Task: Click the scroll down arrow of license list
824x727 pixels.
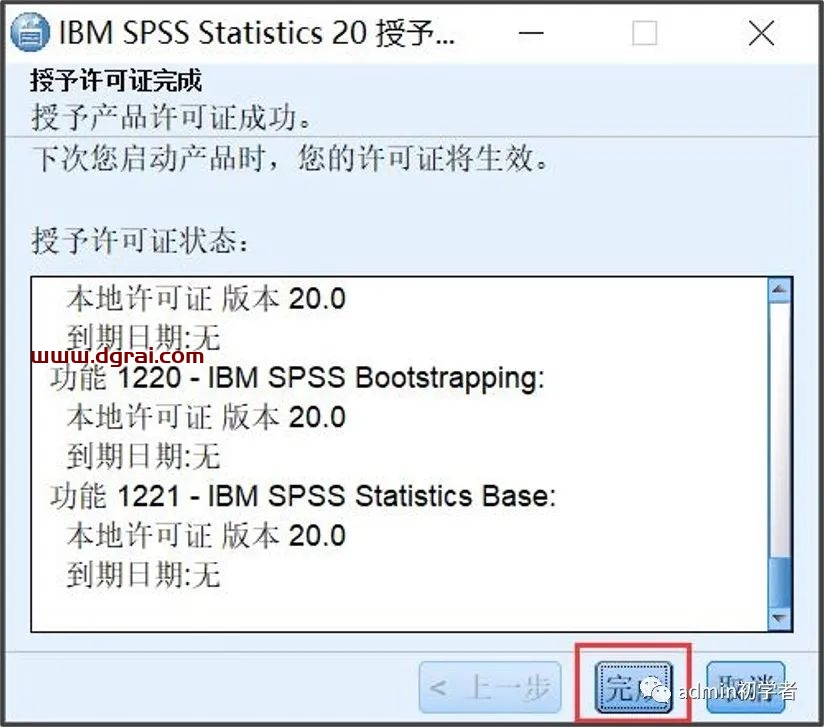Action: (780, 618)
